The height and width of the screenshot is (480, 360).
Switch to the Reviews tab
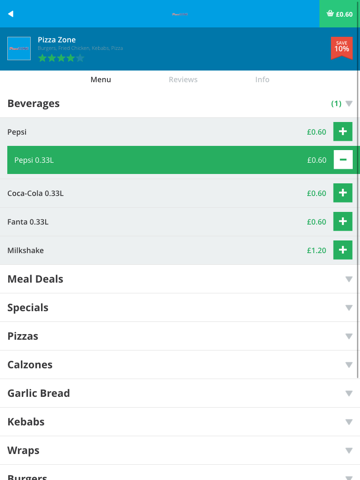pyautogui.click(x=183, y=80)
